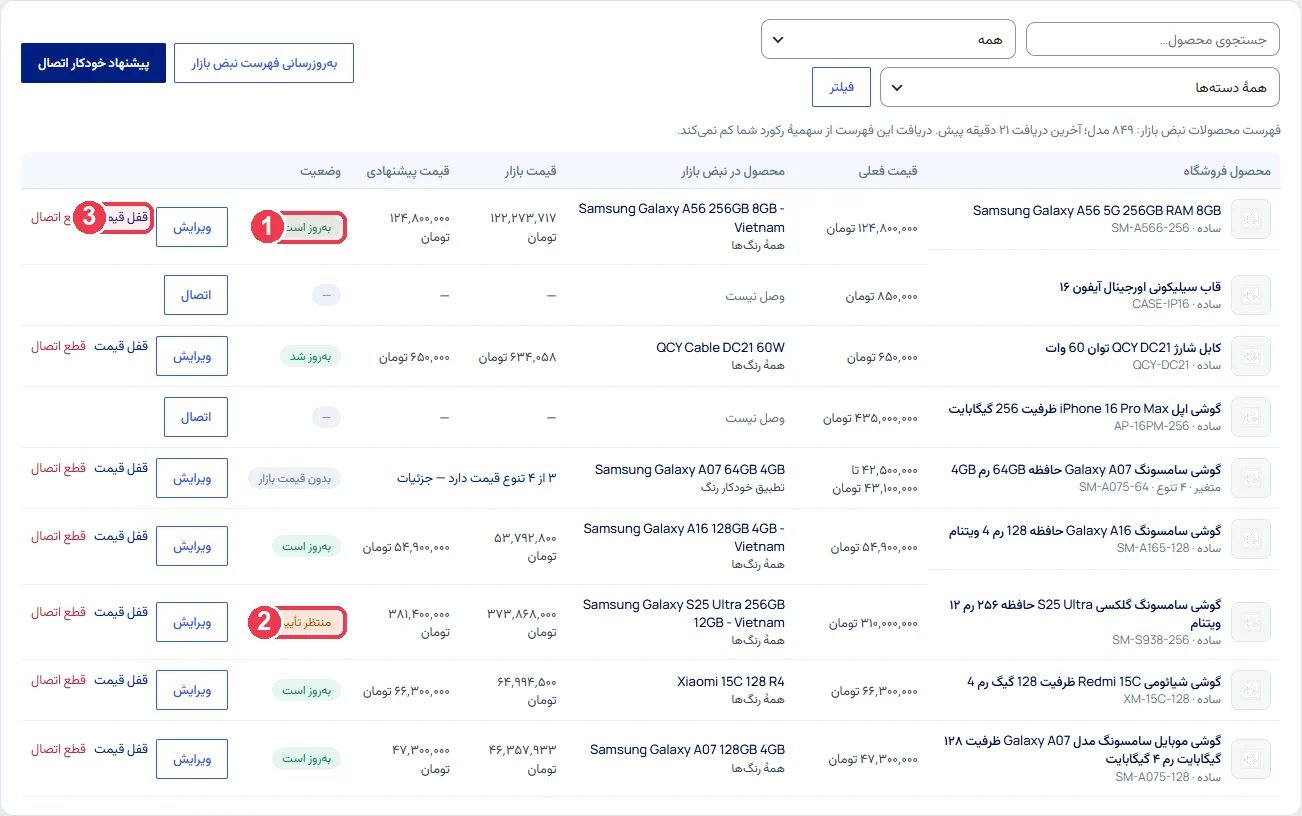The width and height of the screenshot is (1302, 816).
Task: Click به‌روزرسانی فهرست نبض بازار button
Action: tap(264, 63)
